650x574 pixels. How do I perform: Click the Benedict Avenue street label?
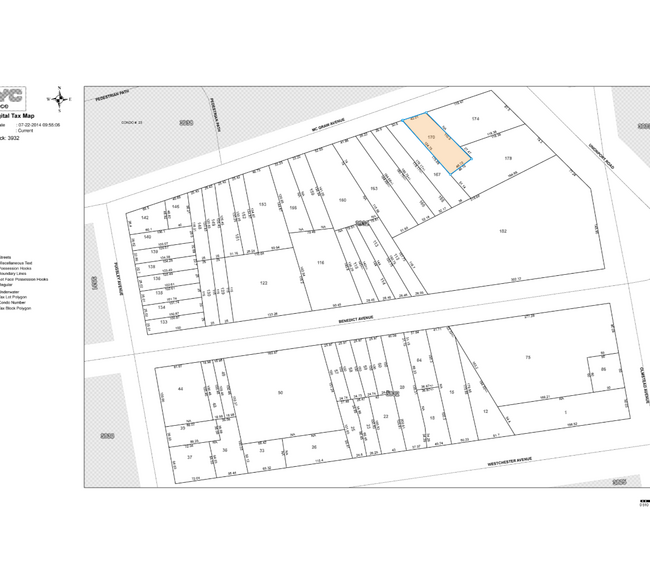358,319
